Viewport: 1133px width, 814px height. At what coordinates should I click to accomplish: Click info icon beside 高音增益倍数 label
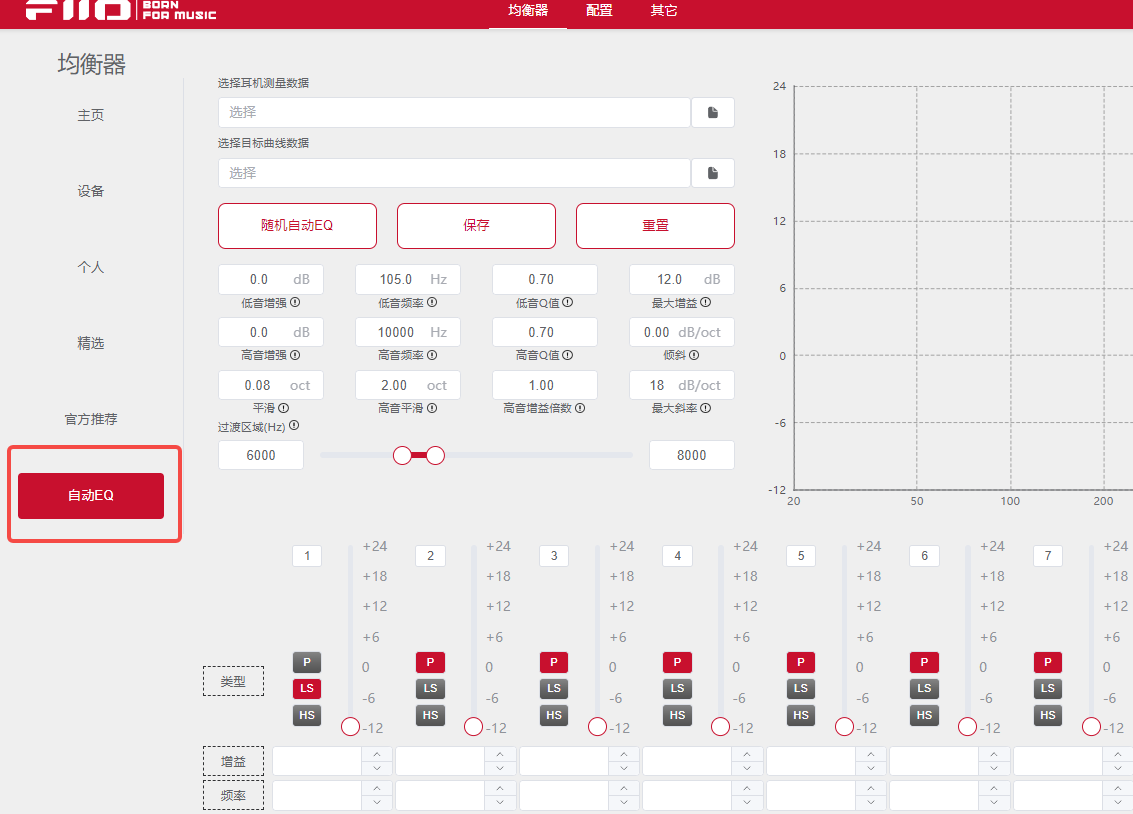click(579, 408)
